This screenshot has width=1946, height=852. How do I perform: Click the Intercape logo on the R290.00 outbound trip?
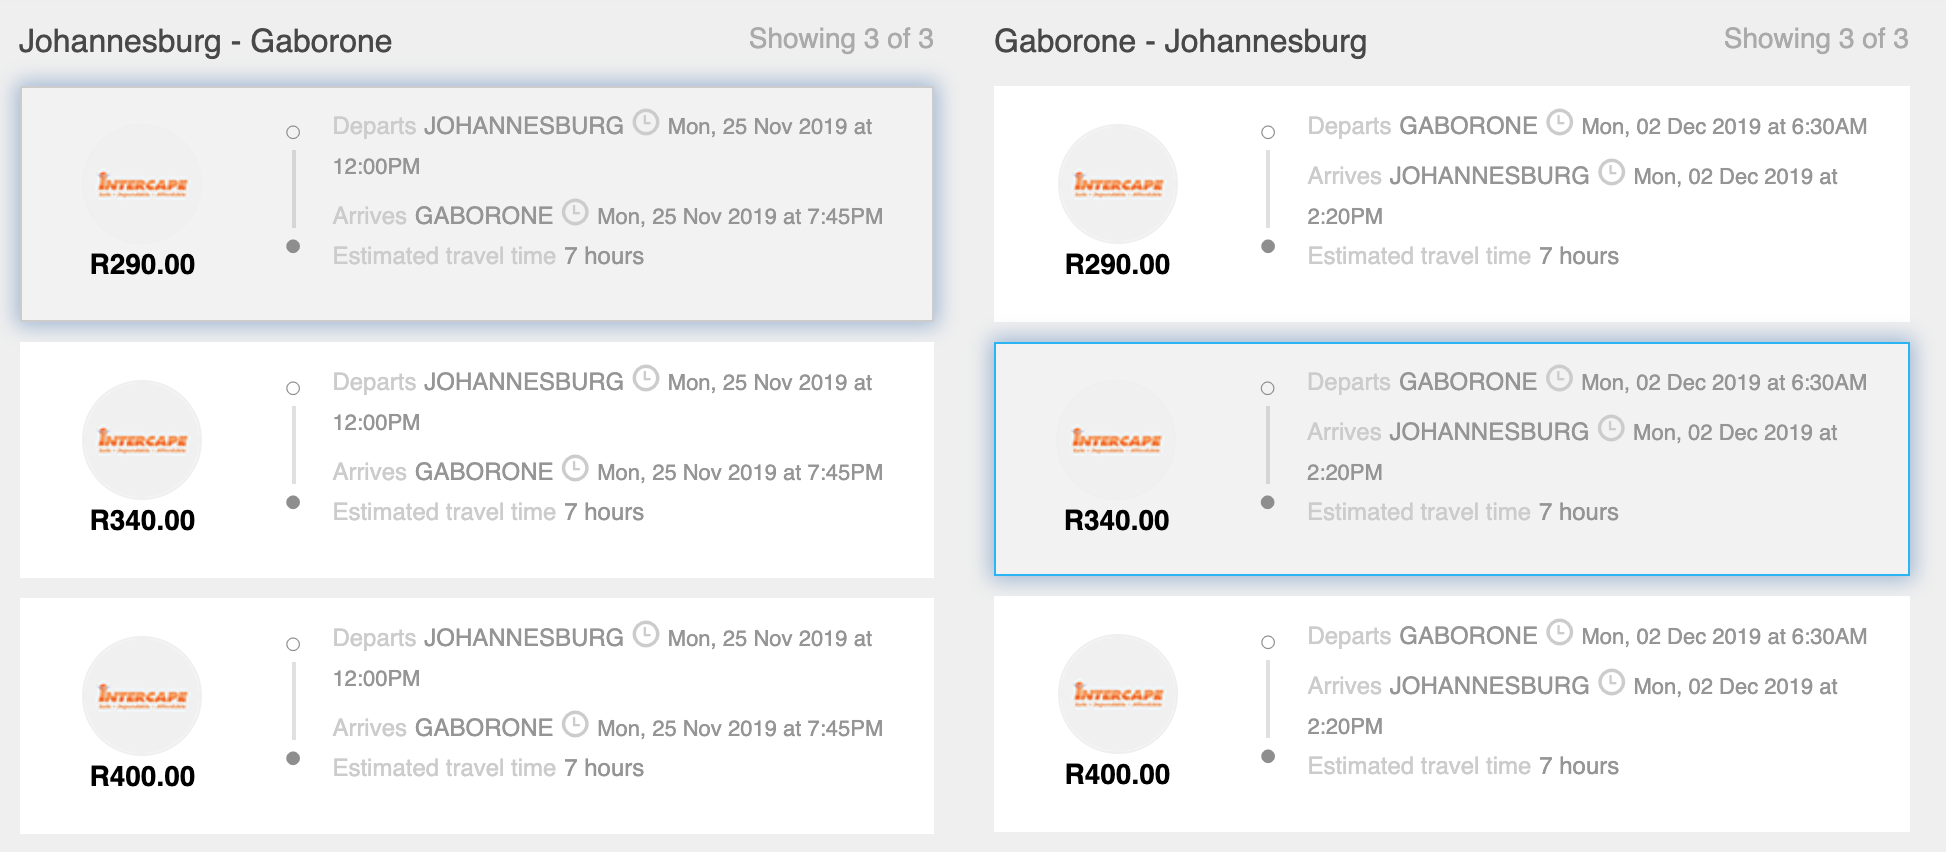click(143, 183)
